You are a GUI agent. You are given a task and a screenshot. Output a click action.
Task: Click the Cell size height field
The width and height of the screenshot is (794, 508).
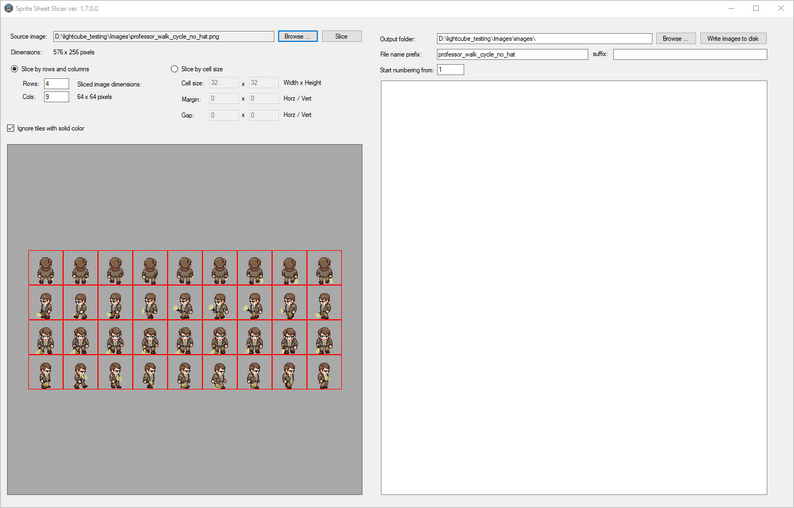click(264, 83)
